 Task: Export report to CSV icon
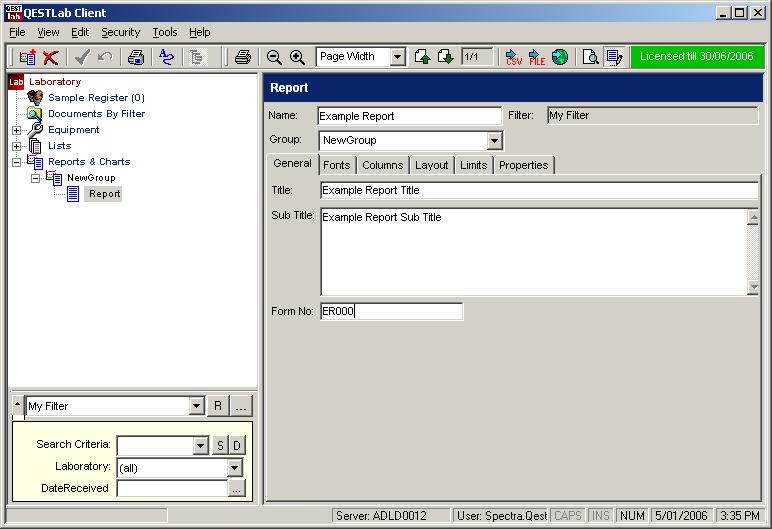pos(513,57)
